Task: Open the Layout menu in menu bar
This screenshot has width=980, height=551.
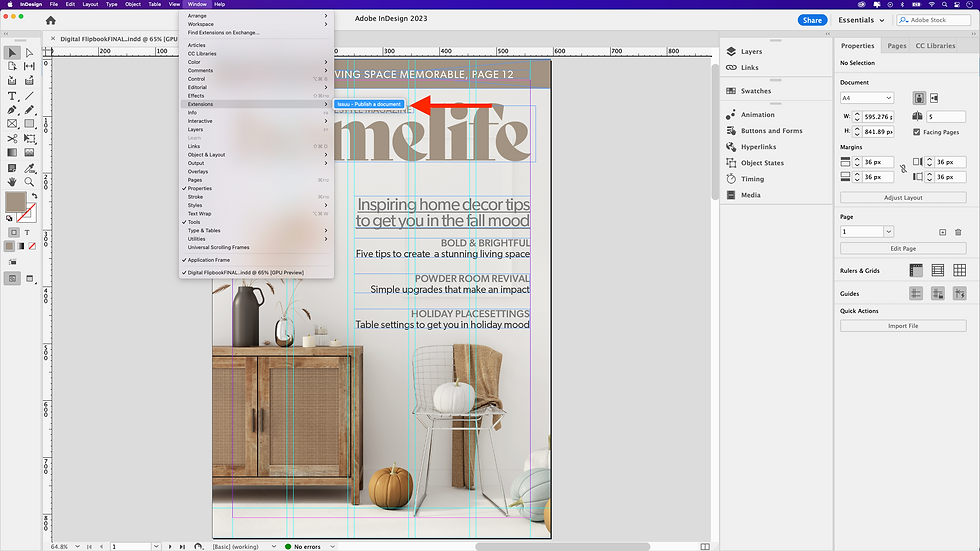Action: [91, 4]
